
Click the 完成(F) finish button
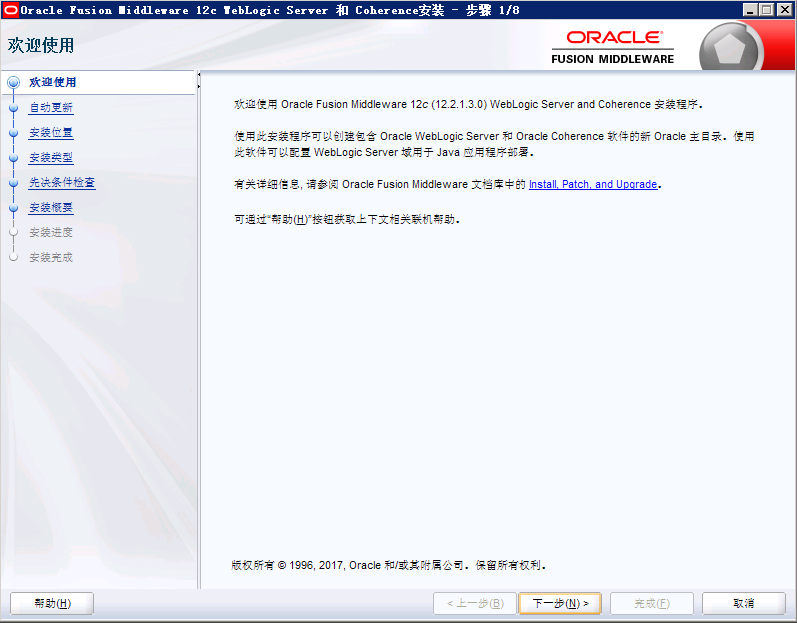pos(652,603)
